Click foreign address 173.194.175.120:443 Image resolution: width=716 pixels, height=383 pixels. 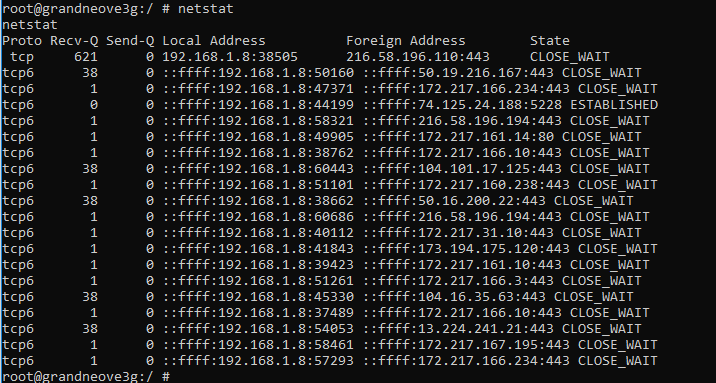(467, 248)
